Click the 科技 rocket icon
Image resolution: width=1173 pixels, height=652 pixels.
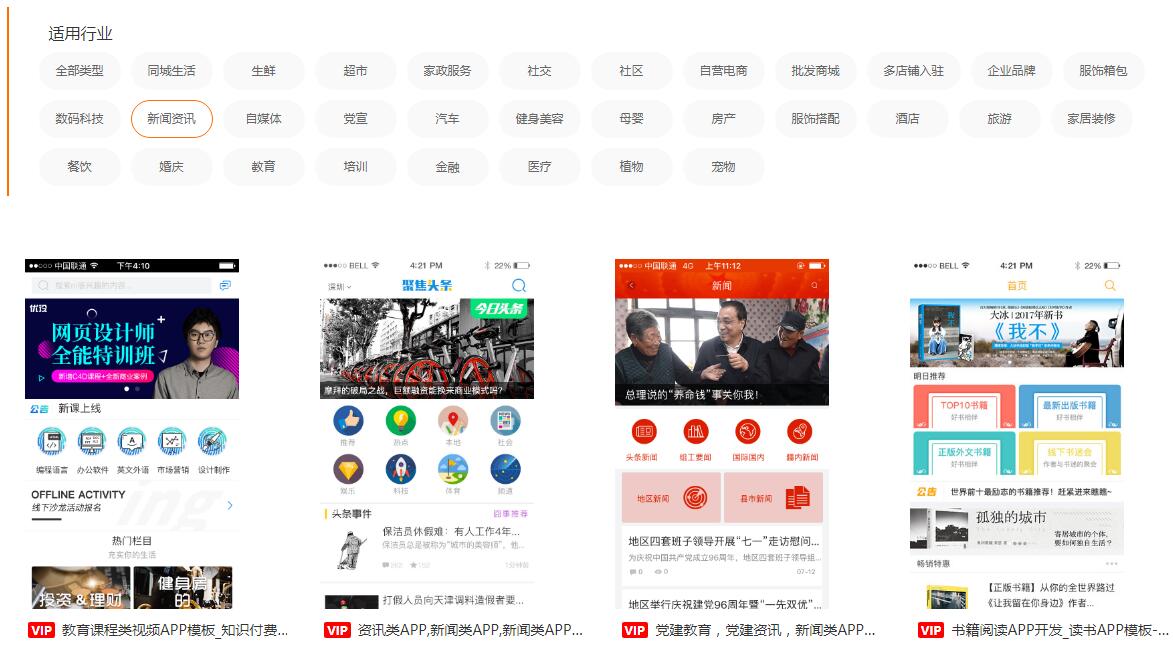tap(400, 469)
